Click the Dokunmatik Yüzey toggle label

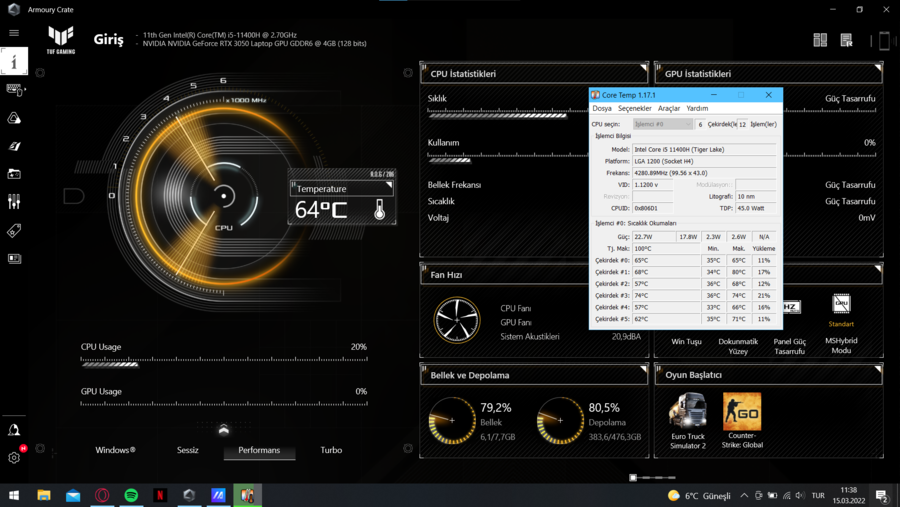738,346
